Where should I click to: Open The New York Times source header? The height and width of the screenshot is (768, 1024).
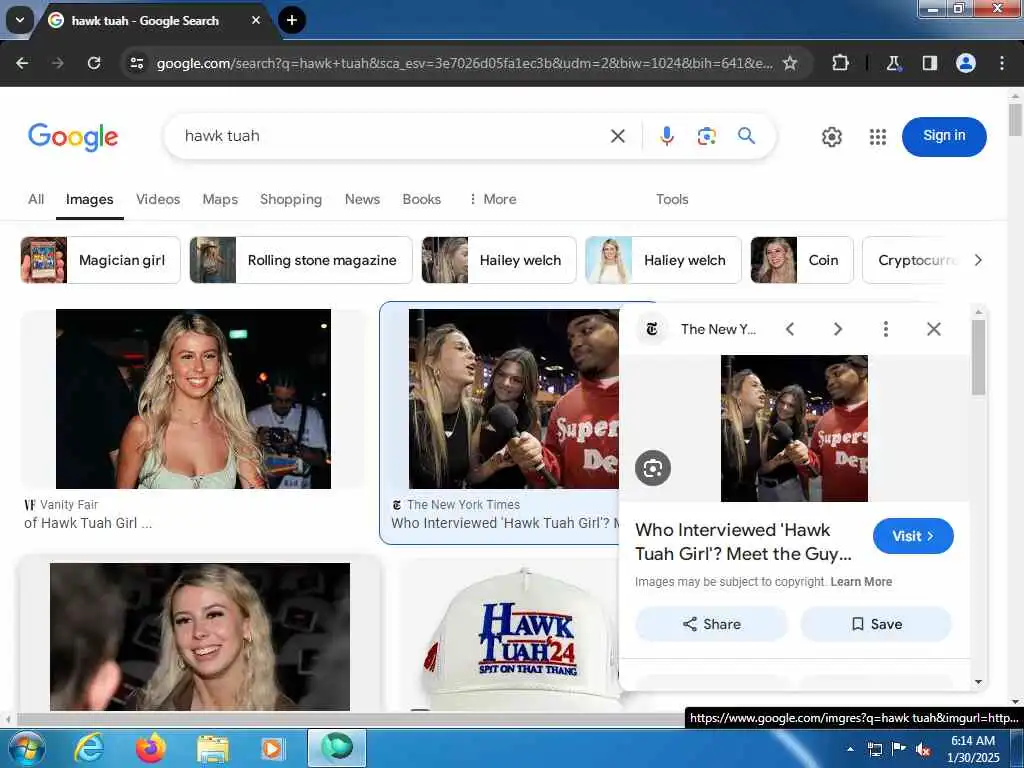tap(697, 329)
